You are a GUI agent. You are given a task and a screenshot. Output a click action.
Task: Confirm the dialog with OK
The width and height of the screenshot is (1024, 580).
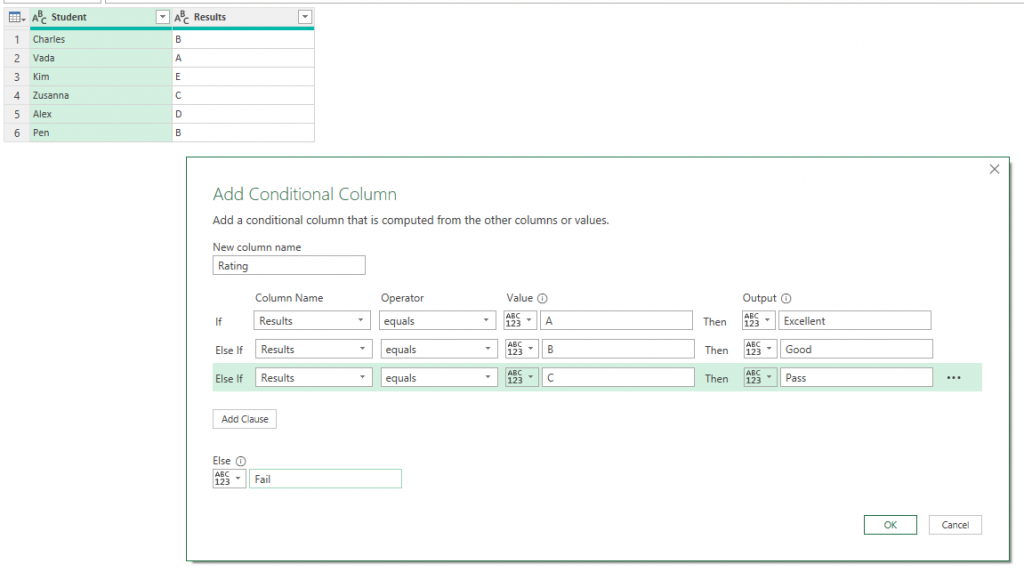[890, 524]
